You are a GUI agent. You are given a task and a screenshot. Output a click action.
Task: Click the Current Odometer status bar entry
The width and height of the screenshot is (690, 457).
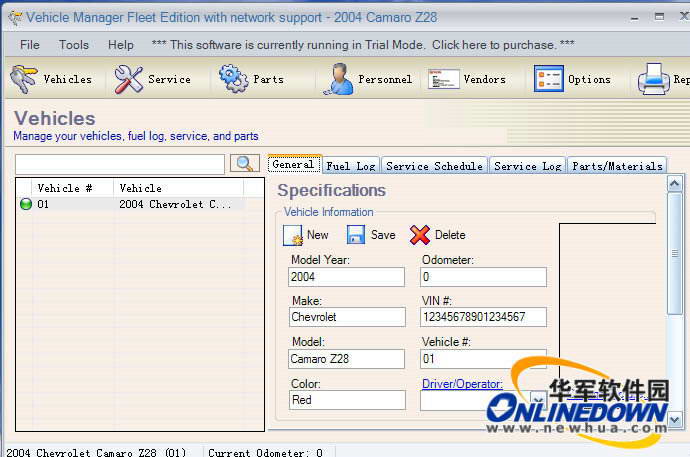click(265, 452)
